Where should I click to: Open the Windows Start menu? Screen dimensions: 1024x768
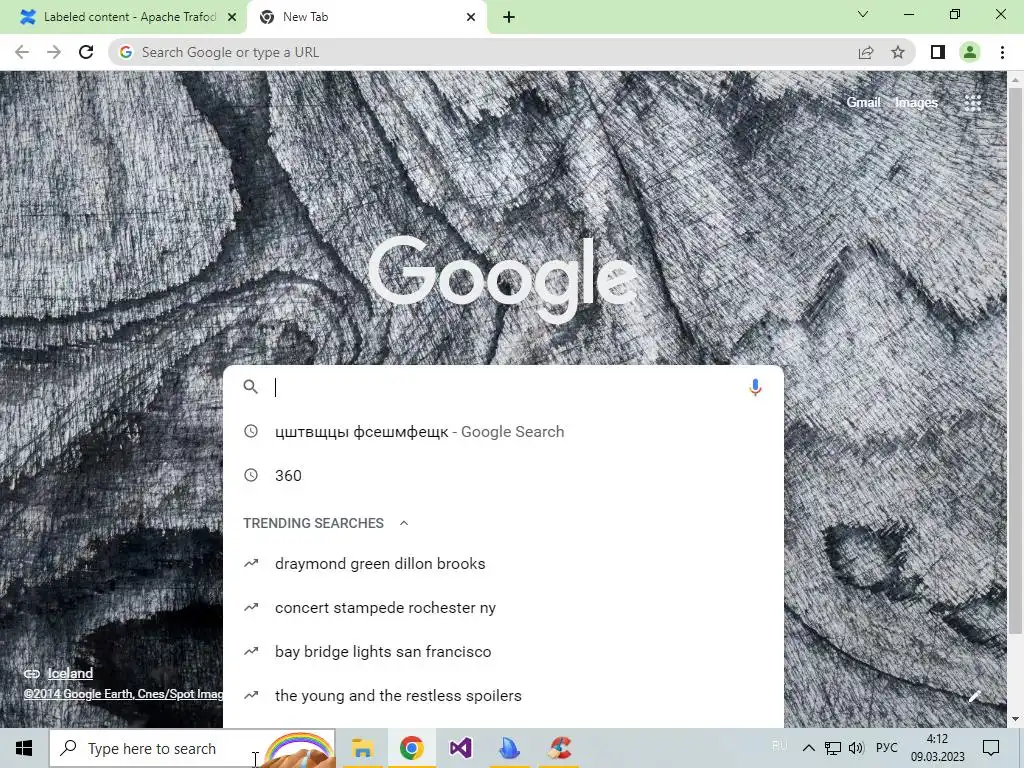click(x=24, y=748)
